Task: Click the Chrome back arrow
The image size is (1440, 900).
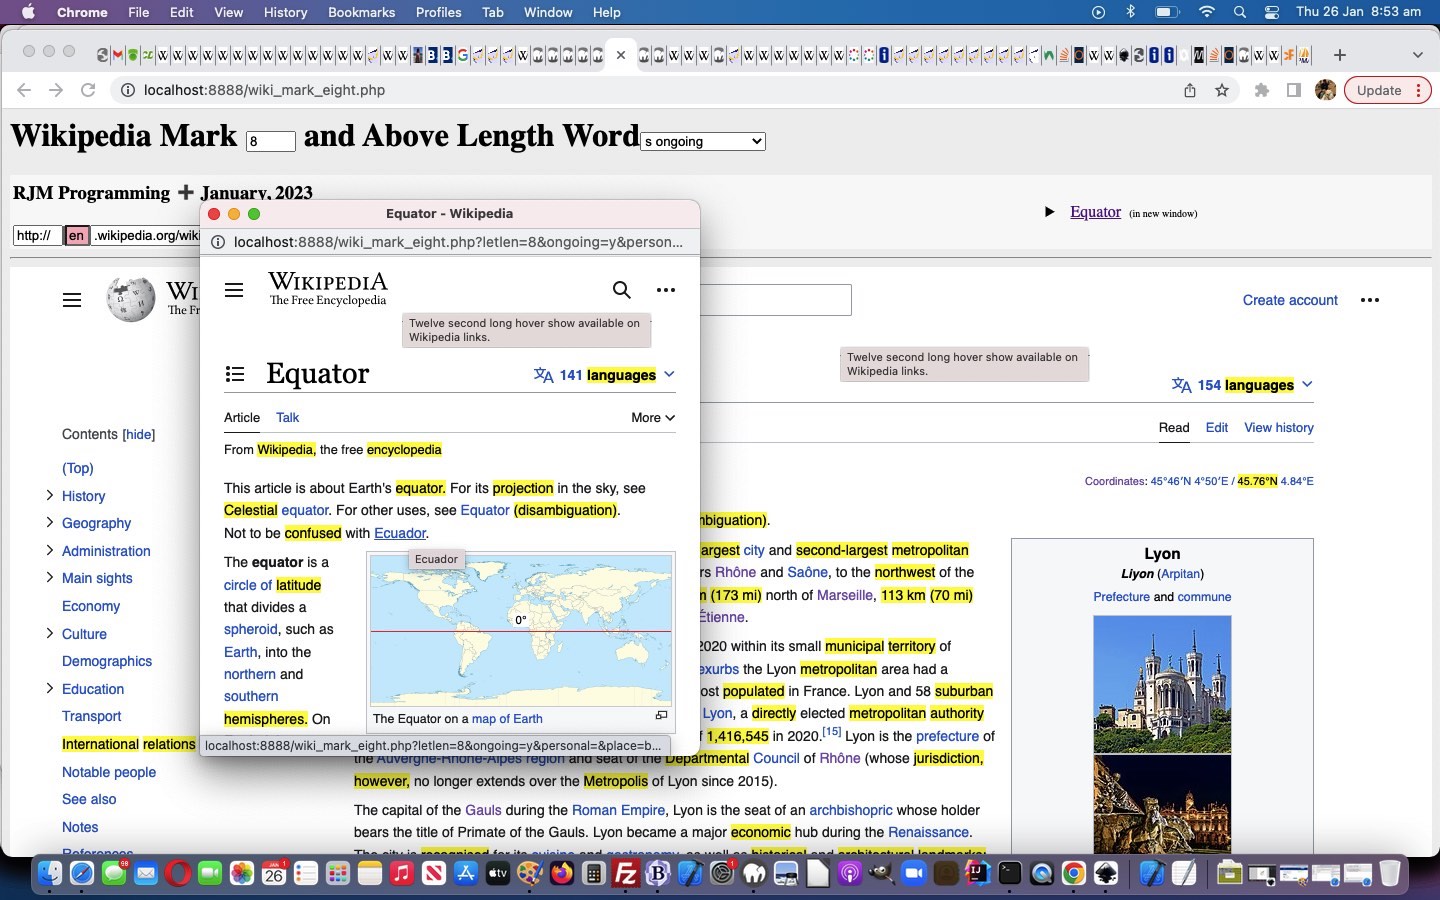Action: click(24, 90)
